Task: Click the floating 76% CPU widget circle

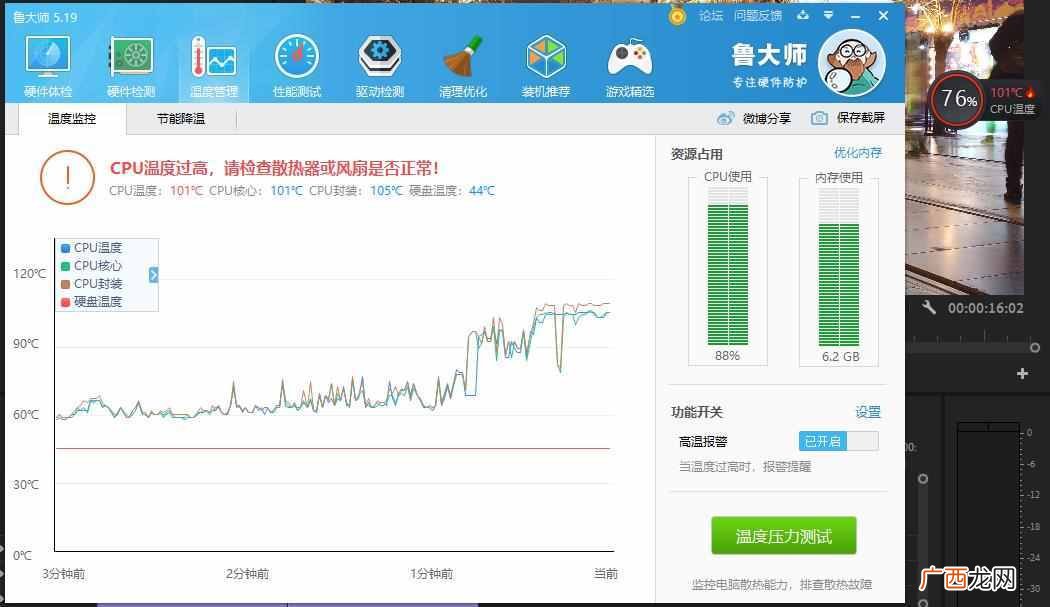Action: [957, 99]
